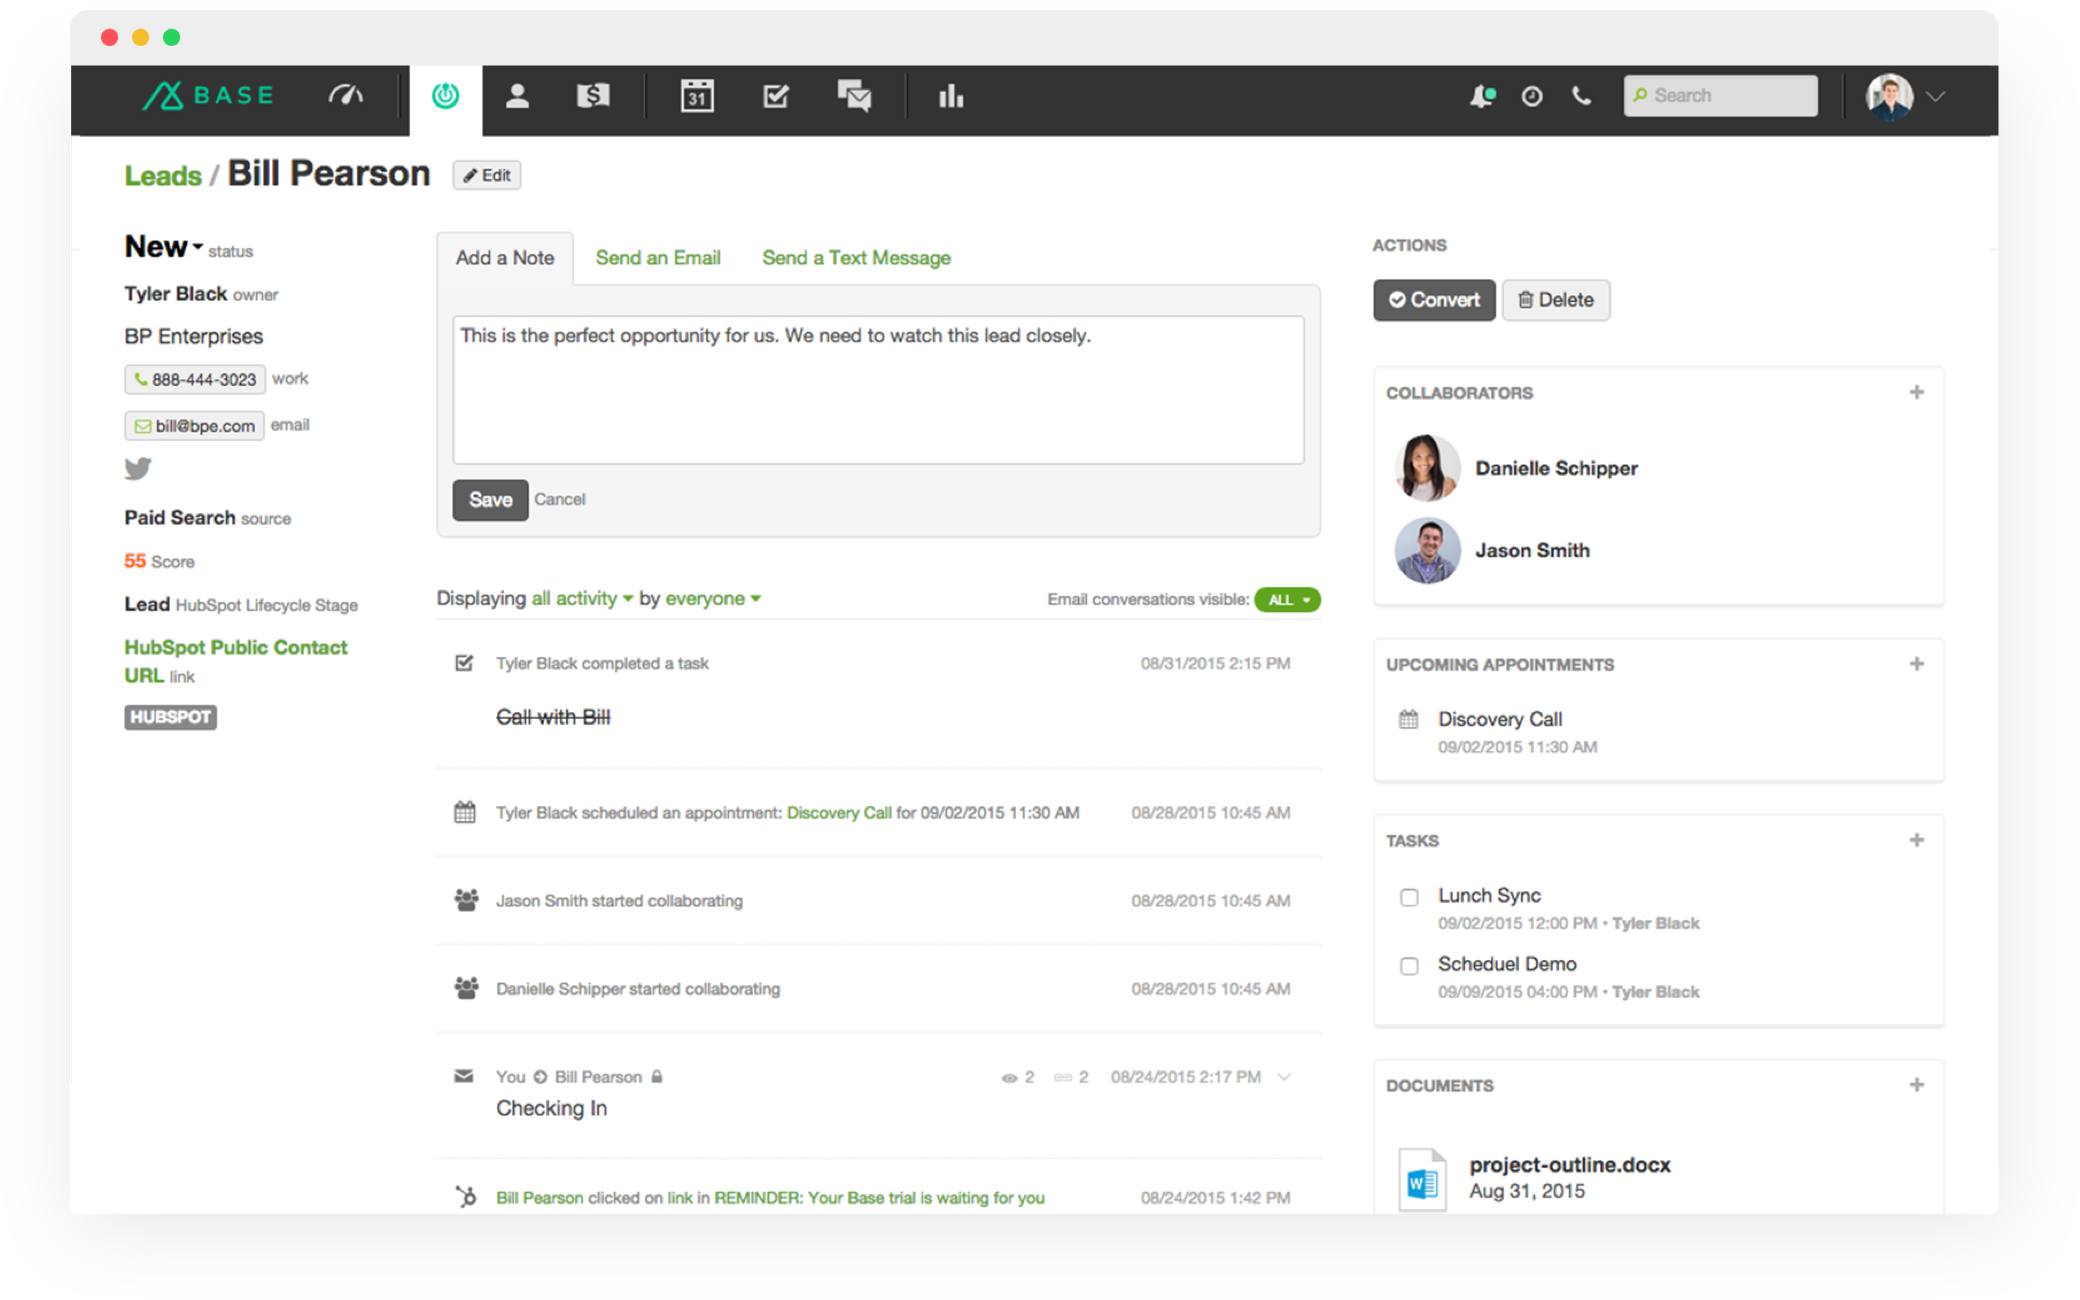Click the HUBSPOT tag
Image resolution: width=2080 pixels, height=1300 pixels.
(x=171, y=717)
